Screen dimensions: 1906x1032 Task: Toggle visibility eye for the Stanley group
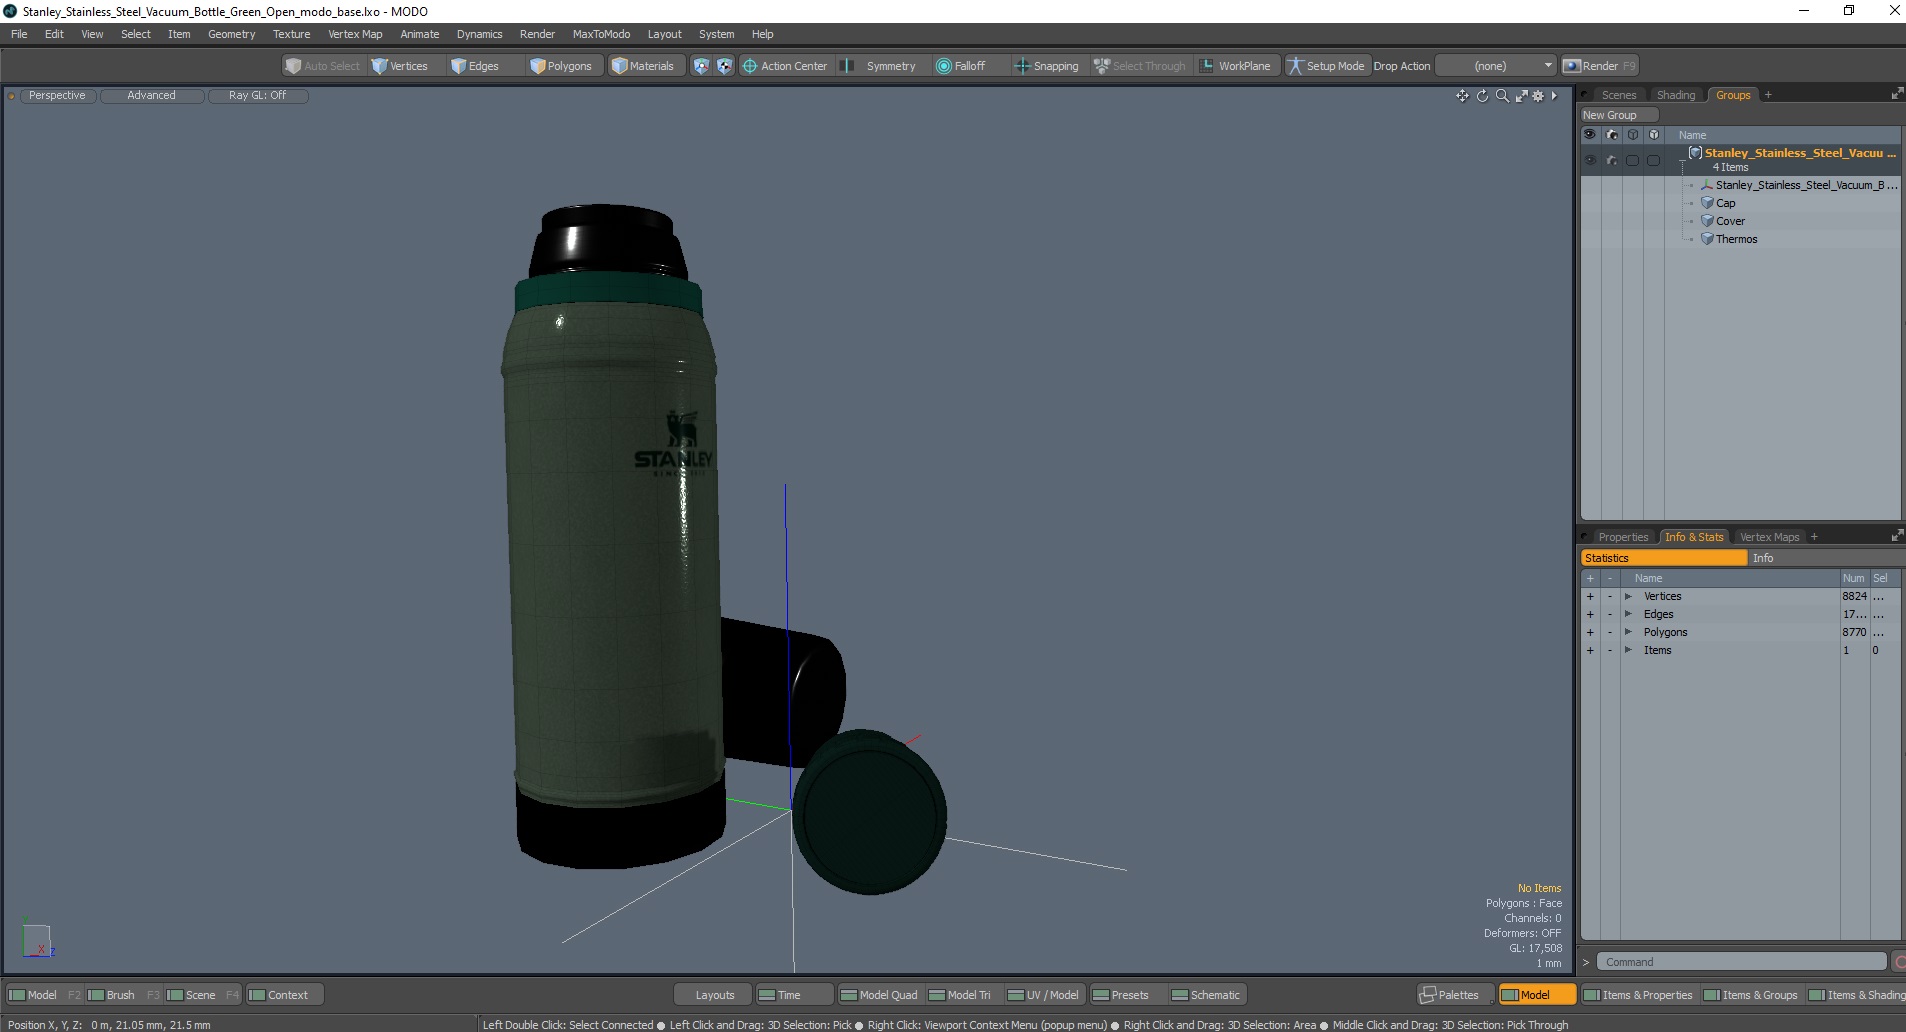(1590, 160)
